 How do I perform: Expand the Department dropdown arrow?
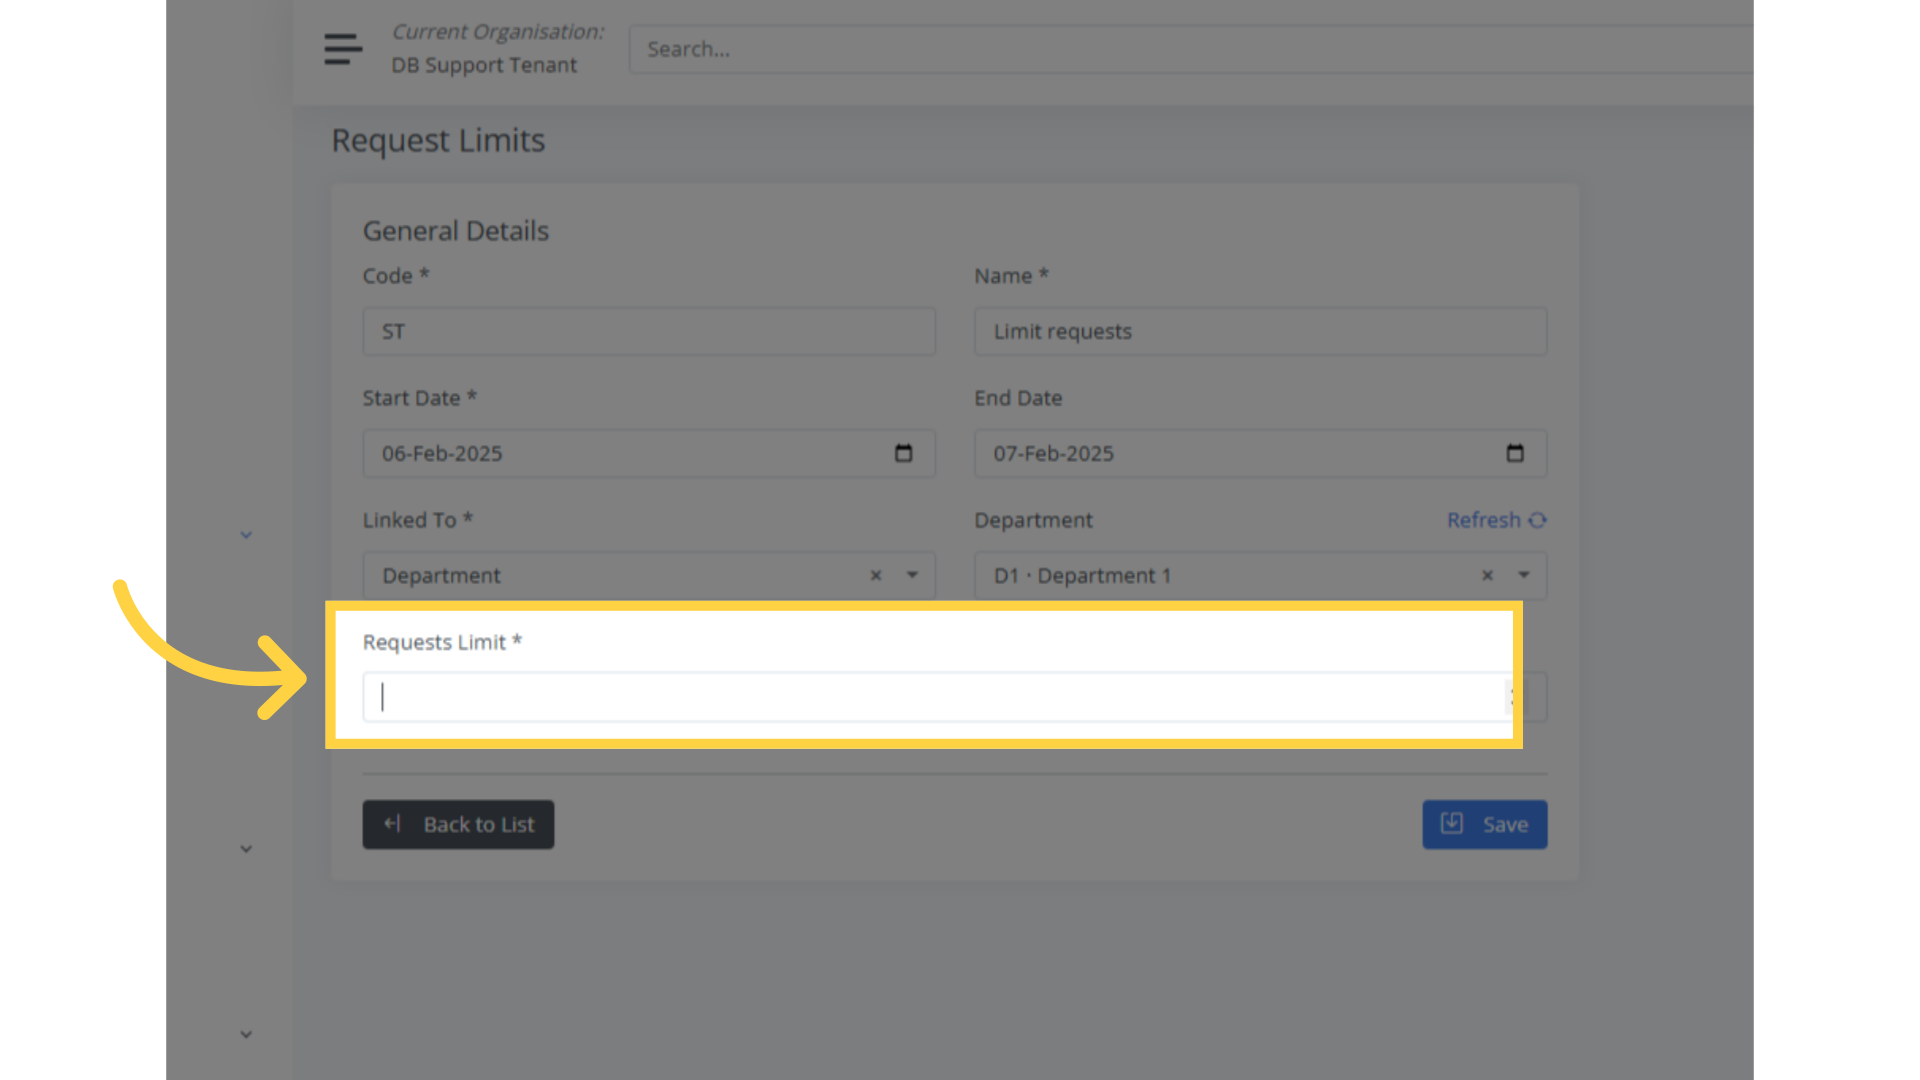(x=1524, y=575)
